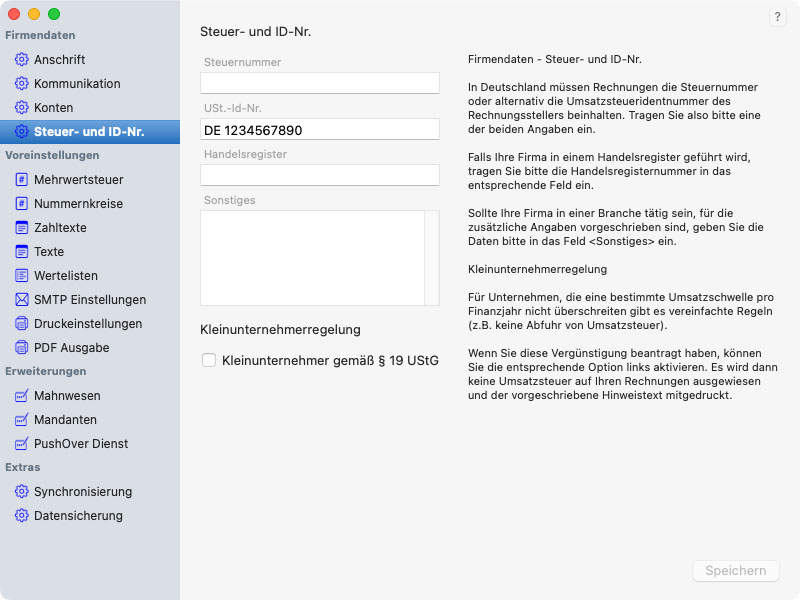Image resolution: width=800 pixels, height=600 pixels.
Task: Select Wertelisten in the sidebar
Action: pyautogui.click(x=65, y=276)
